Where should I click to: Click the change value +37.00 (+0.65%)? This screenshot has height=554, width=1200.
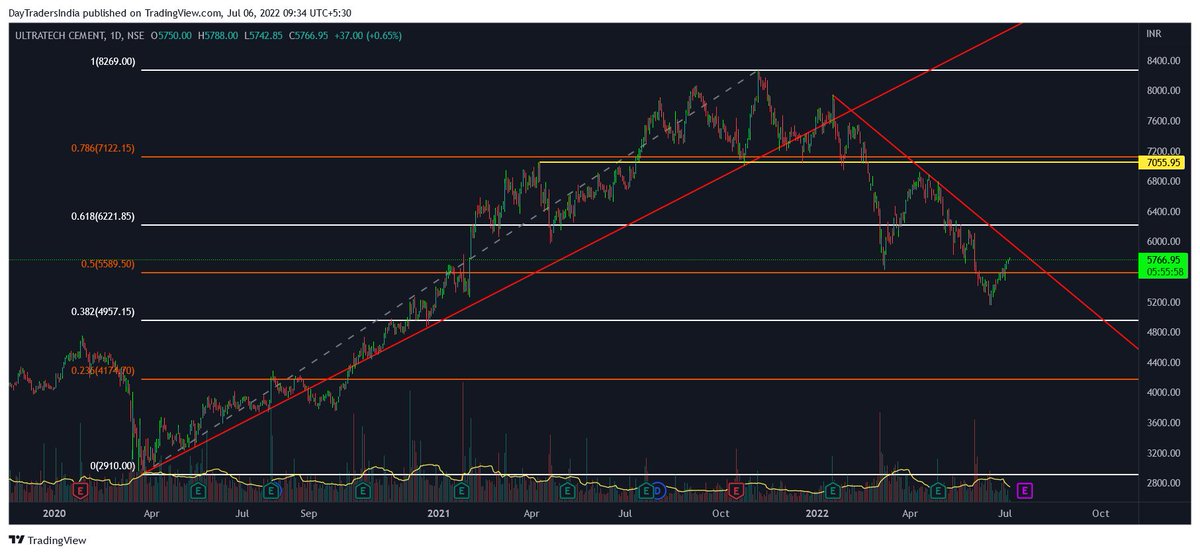tap(368, 34)
